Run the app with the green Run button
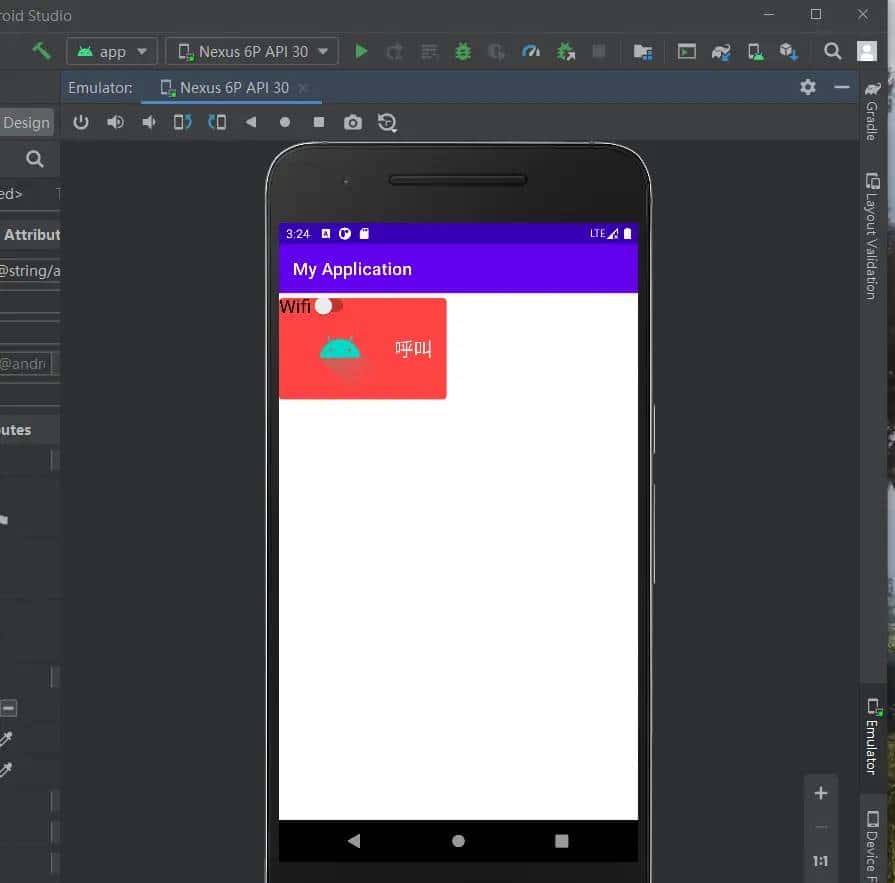 (x=361, y=51)
